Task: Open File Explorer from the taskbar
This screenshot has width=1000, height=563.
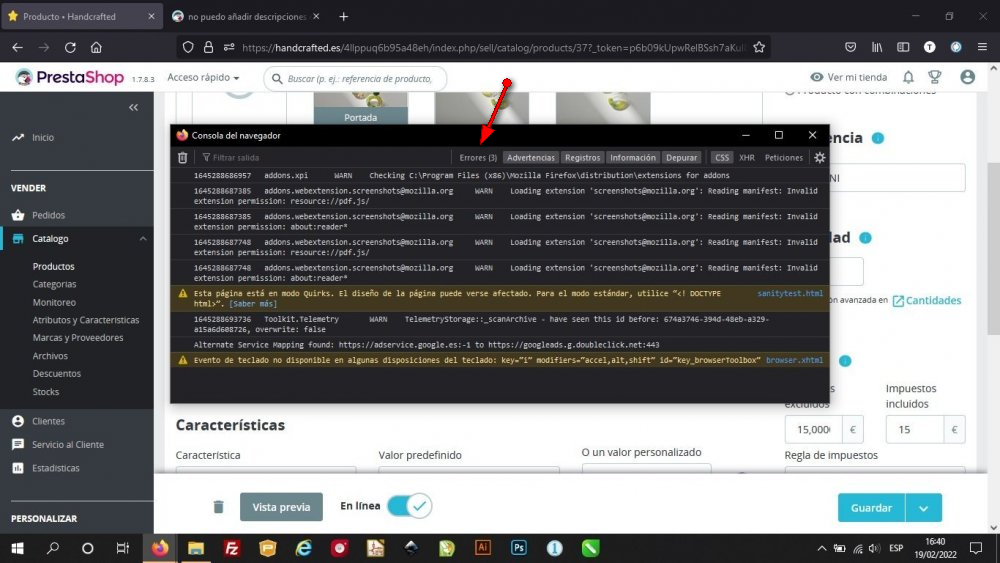Action: coord(196,548)
